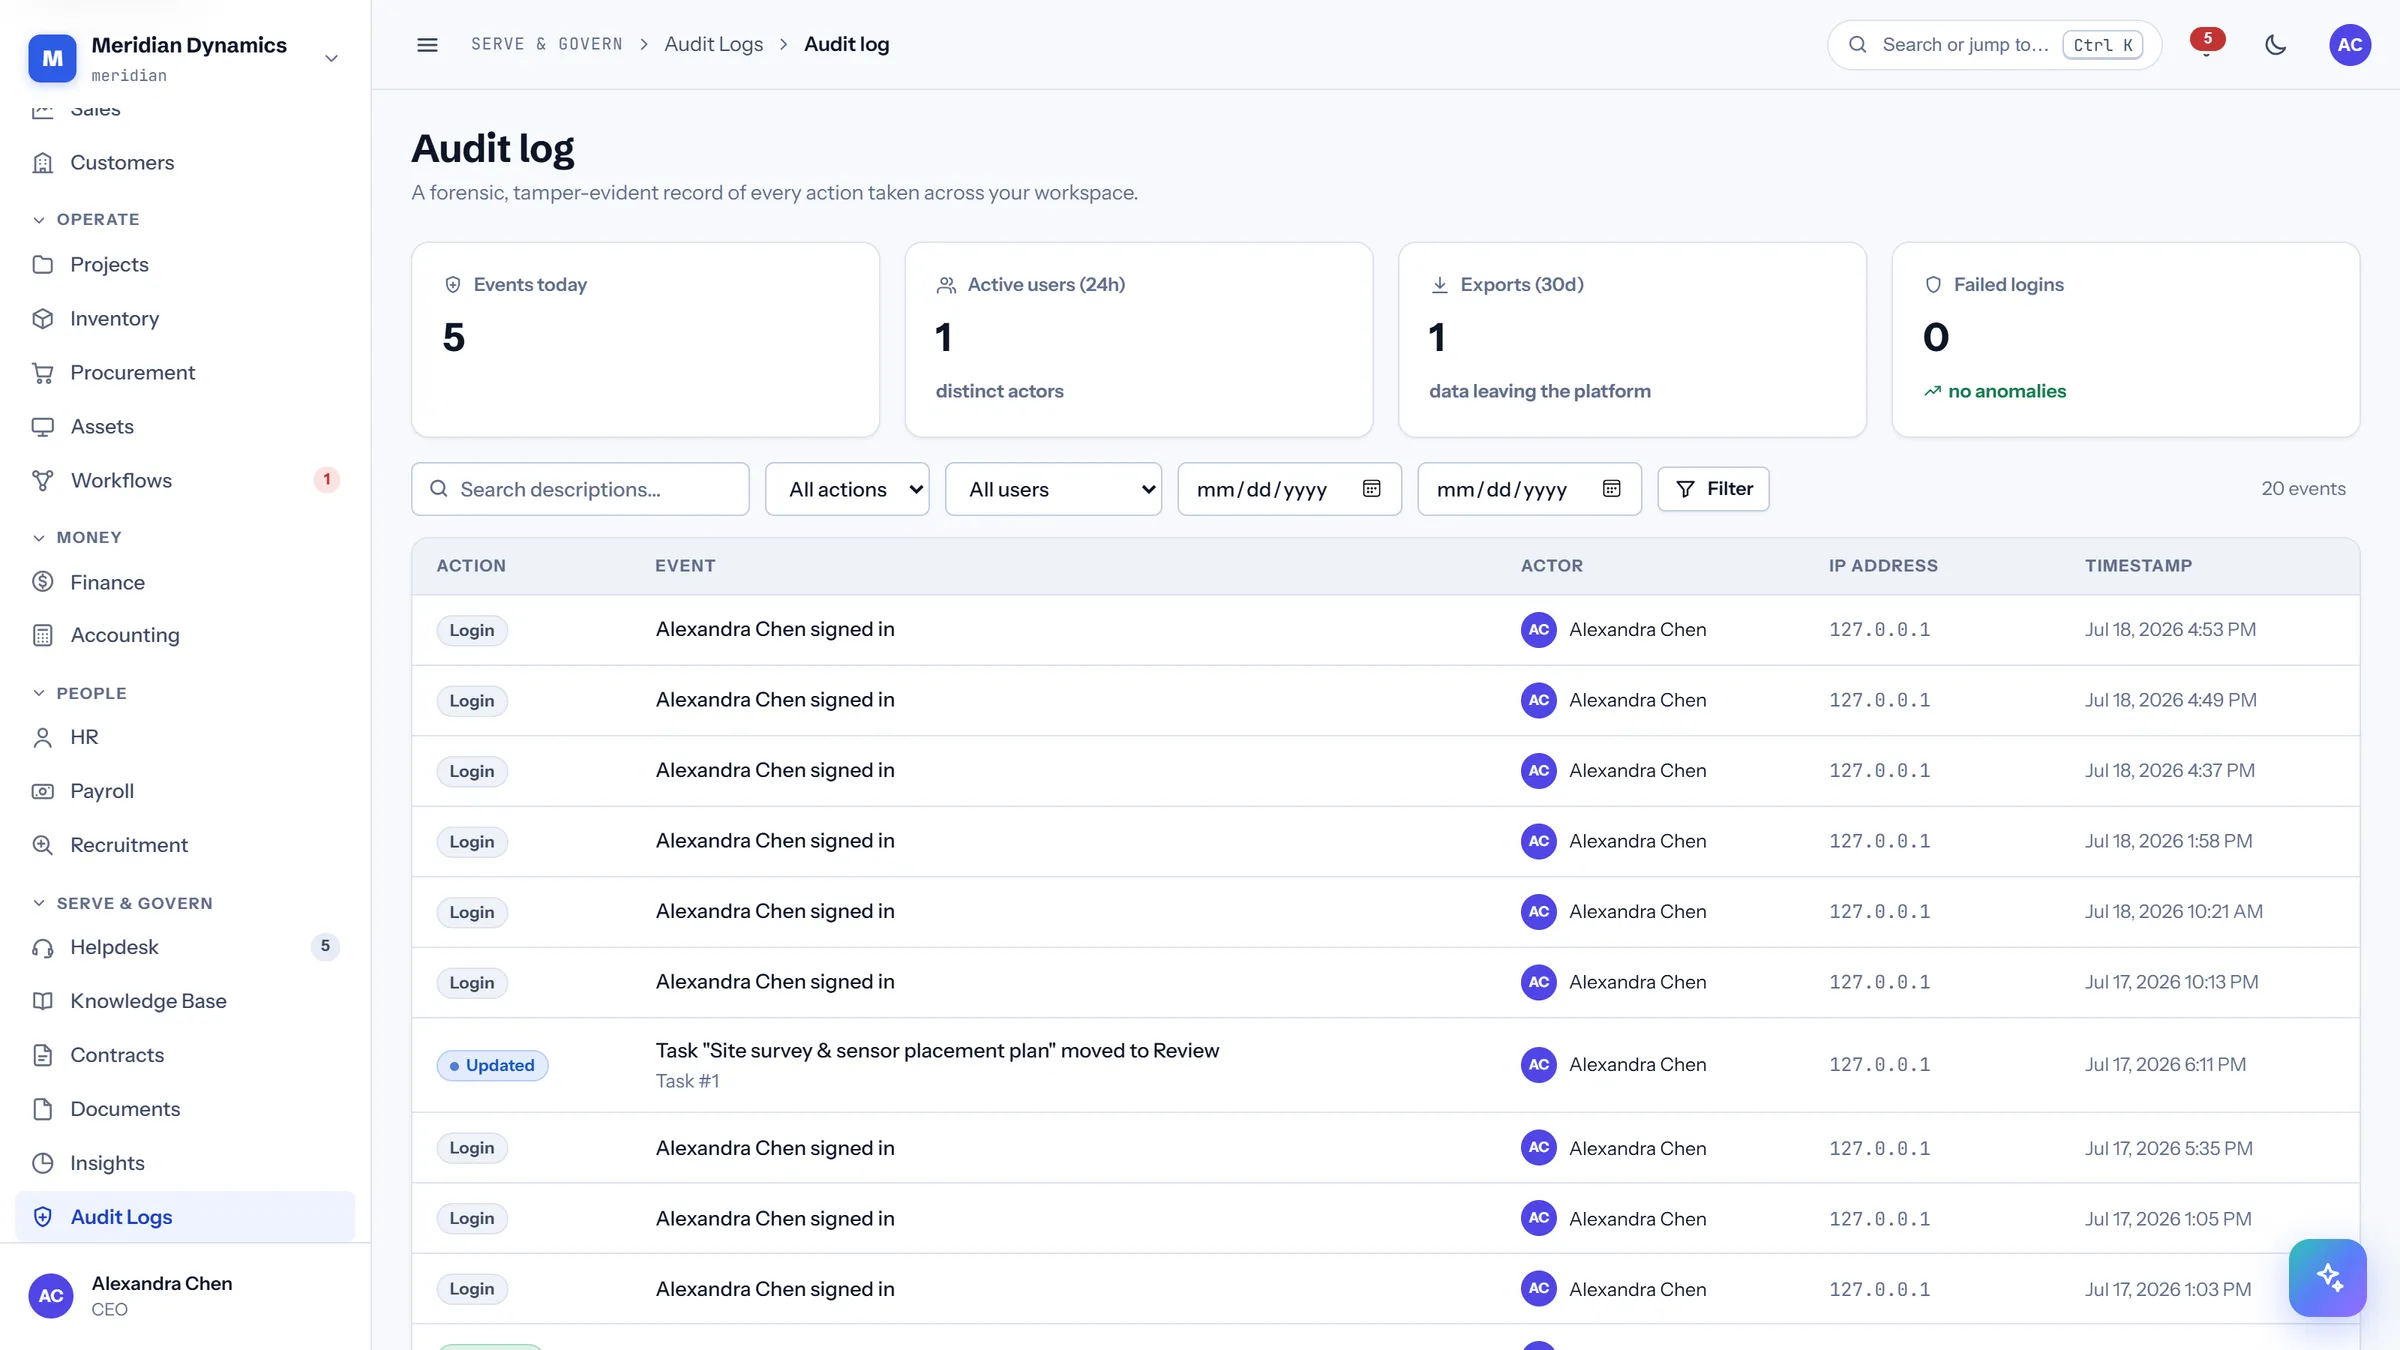Click the Recruitment search icon

(x=42, y=845)
